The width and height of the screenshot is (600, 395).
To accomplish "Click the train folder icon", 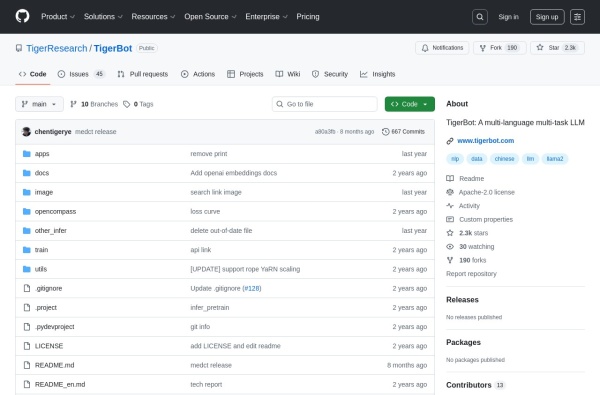I will 26,250.
